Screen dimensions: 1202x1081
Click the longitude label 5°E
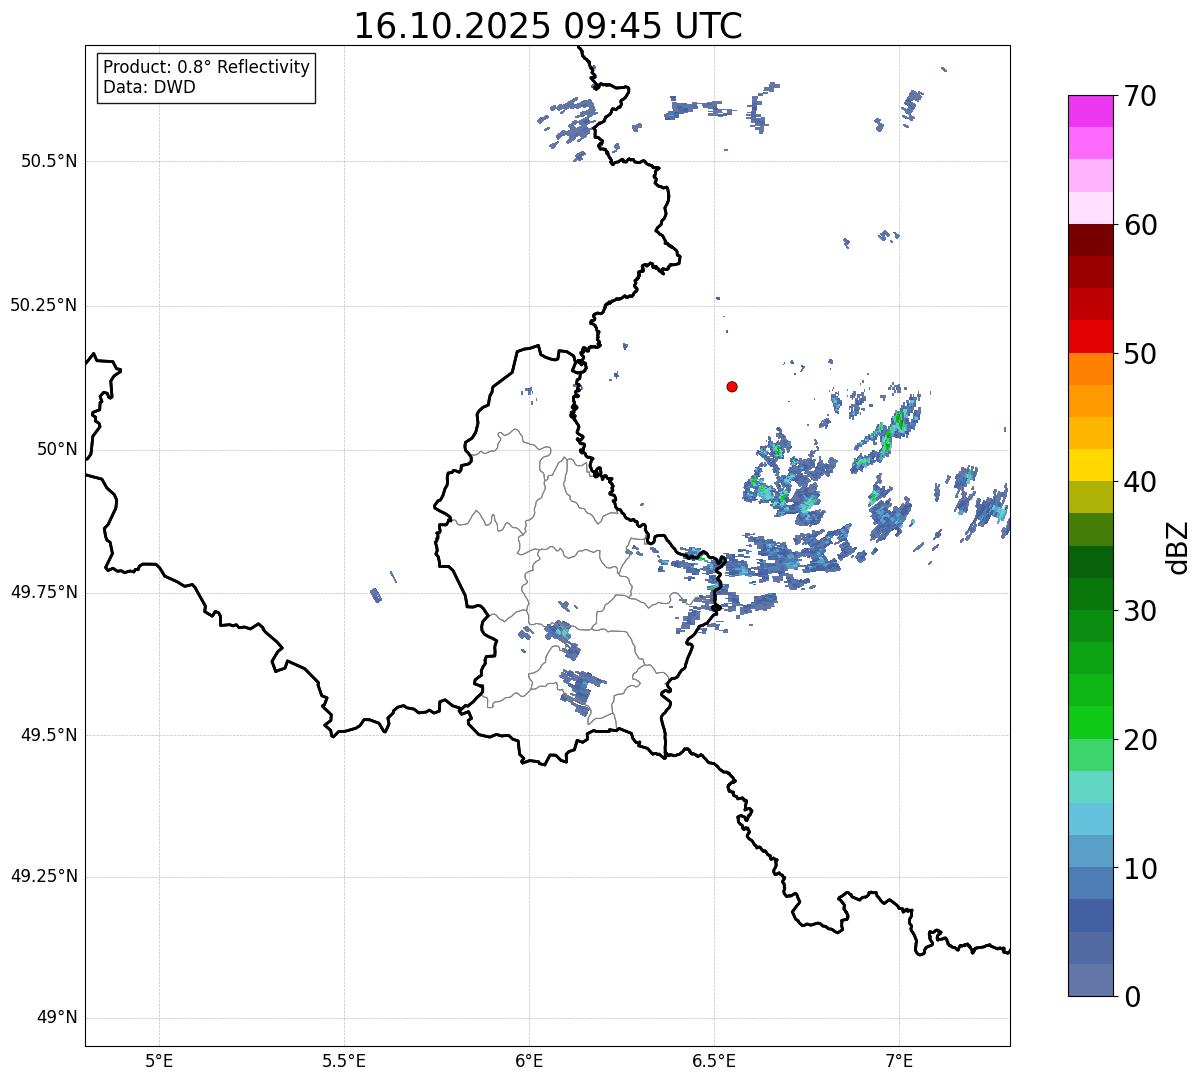point(159,1062)
